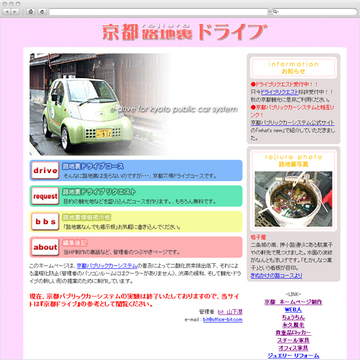Go back with the browser back arrow
Screen dimensions: 360x360
tap(7, 12)
